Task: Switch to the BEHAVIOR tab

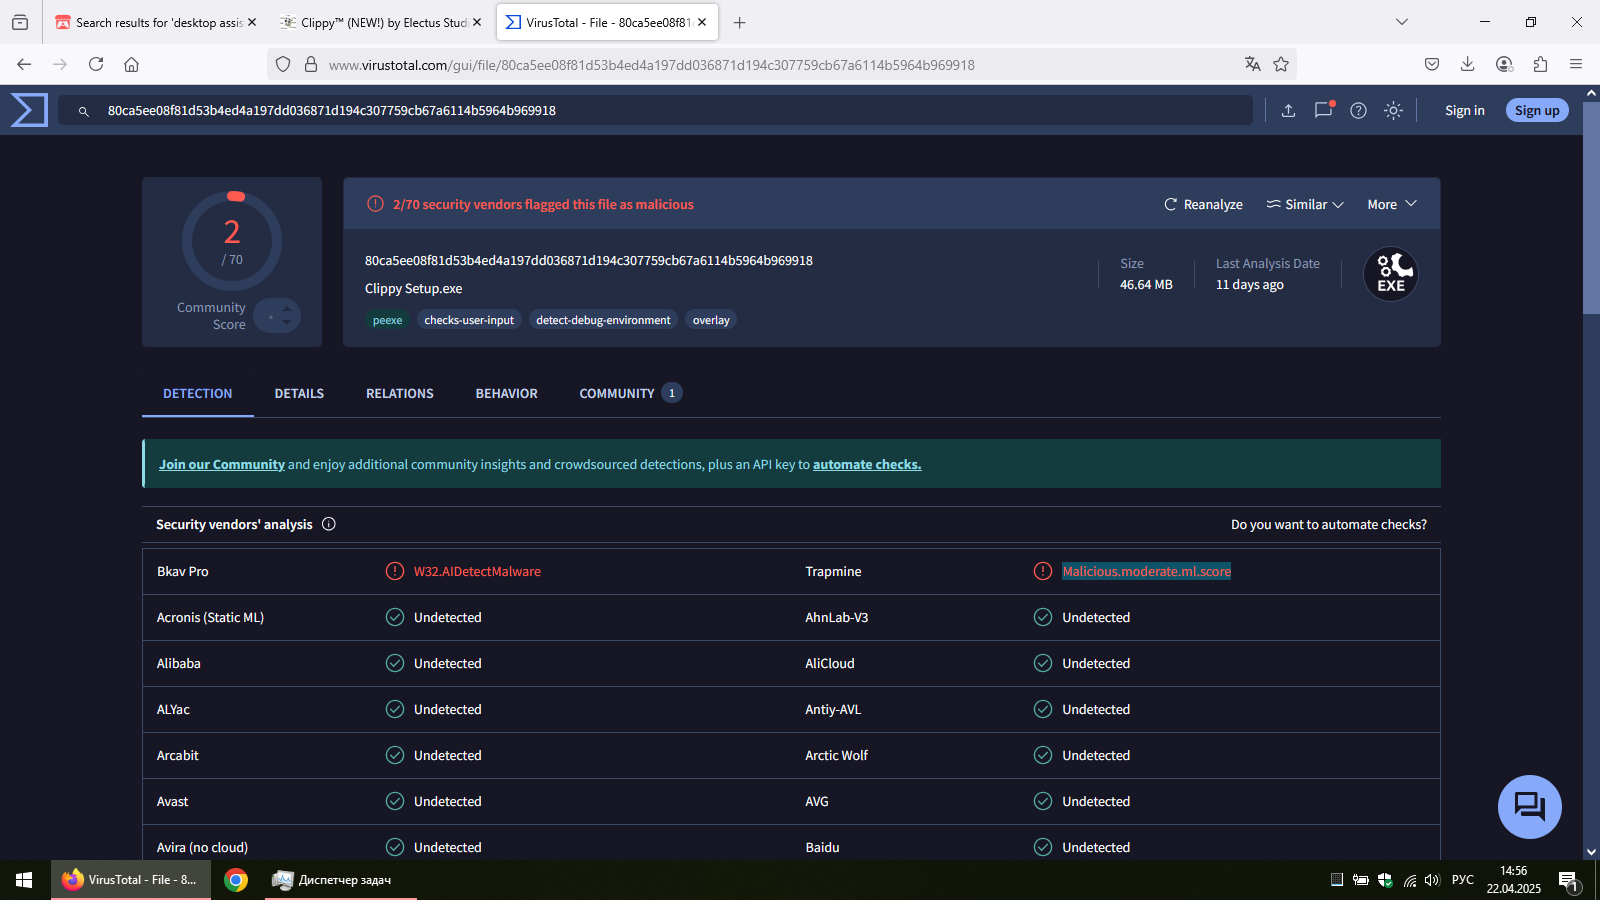Action: 507,393
